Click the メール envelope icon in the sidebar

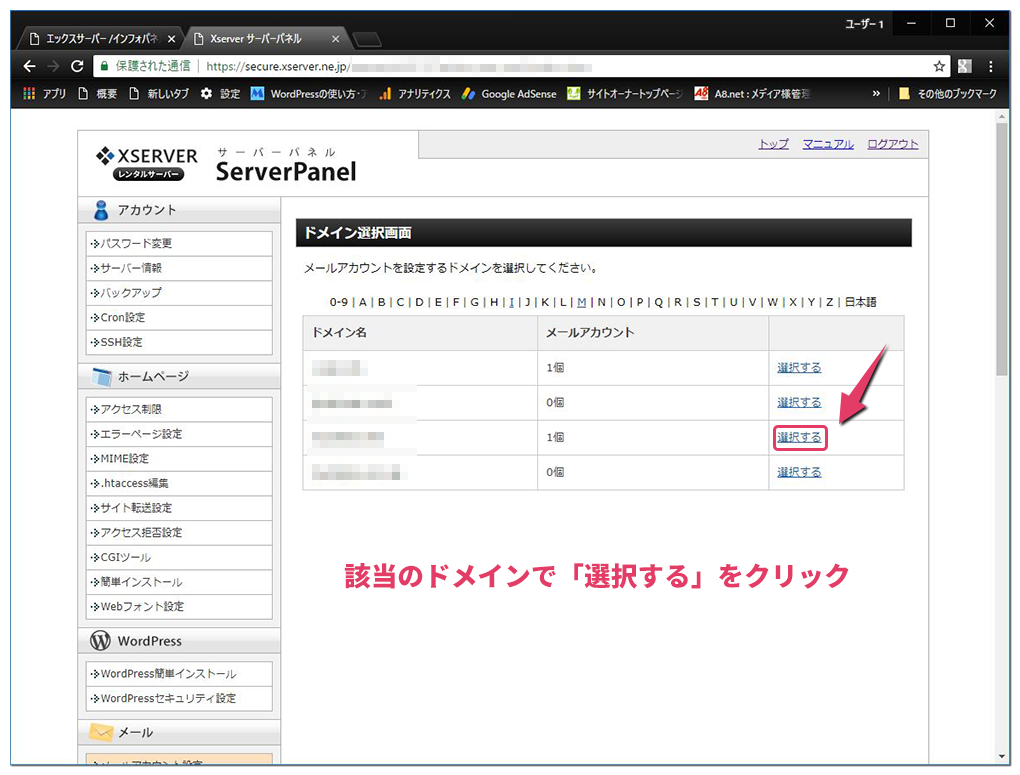click(x=102, y=733)
